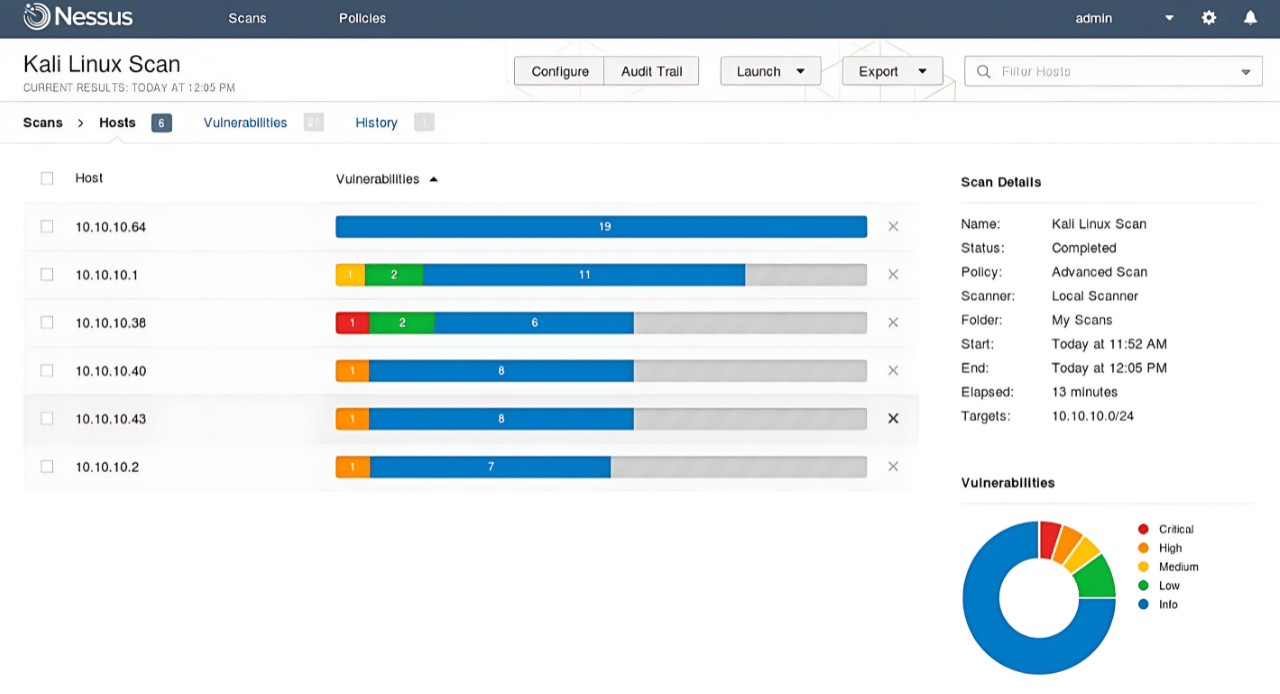Open the Audit Trail
This screenshot has width=1280, height=694.
click(652, 71)
